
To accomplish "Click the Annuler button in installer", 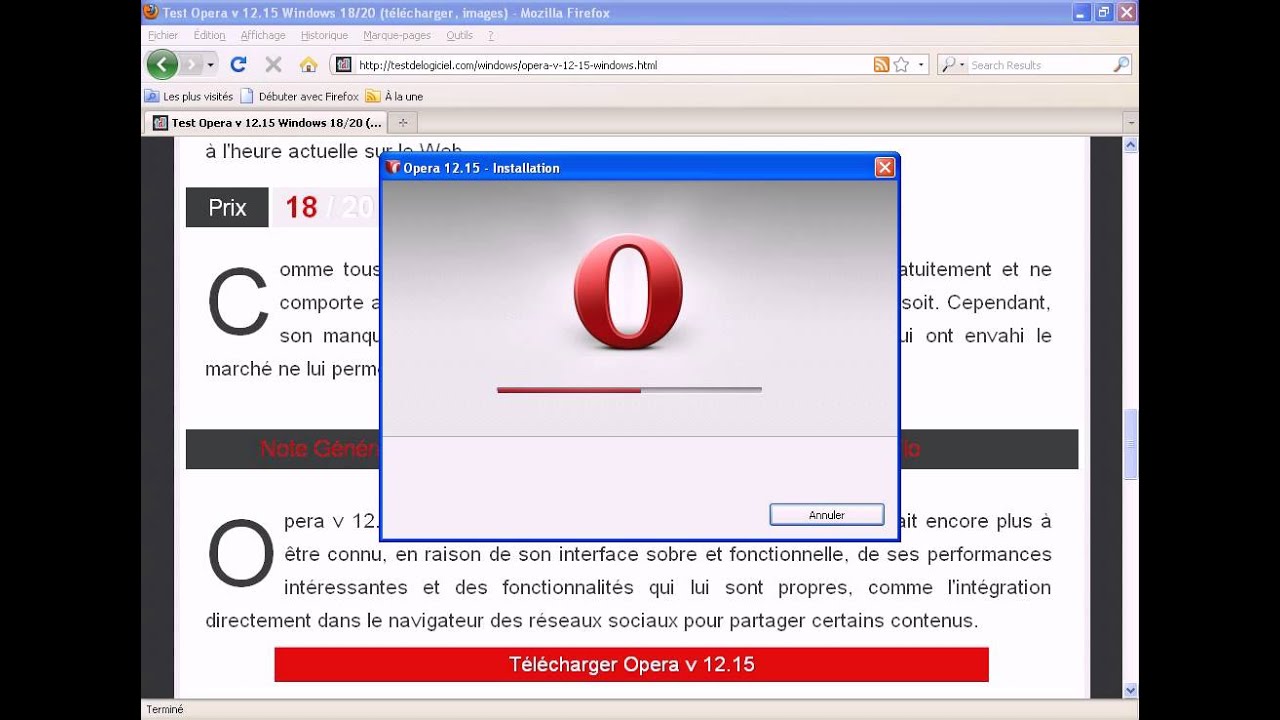I will 827,515.
